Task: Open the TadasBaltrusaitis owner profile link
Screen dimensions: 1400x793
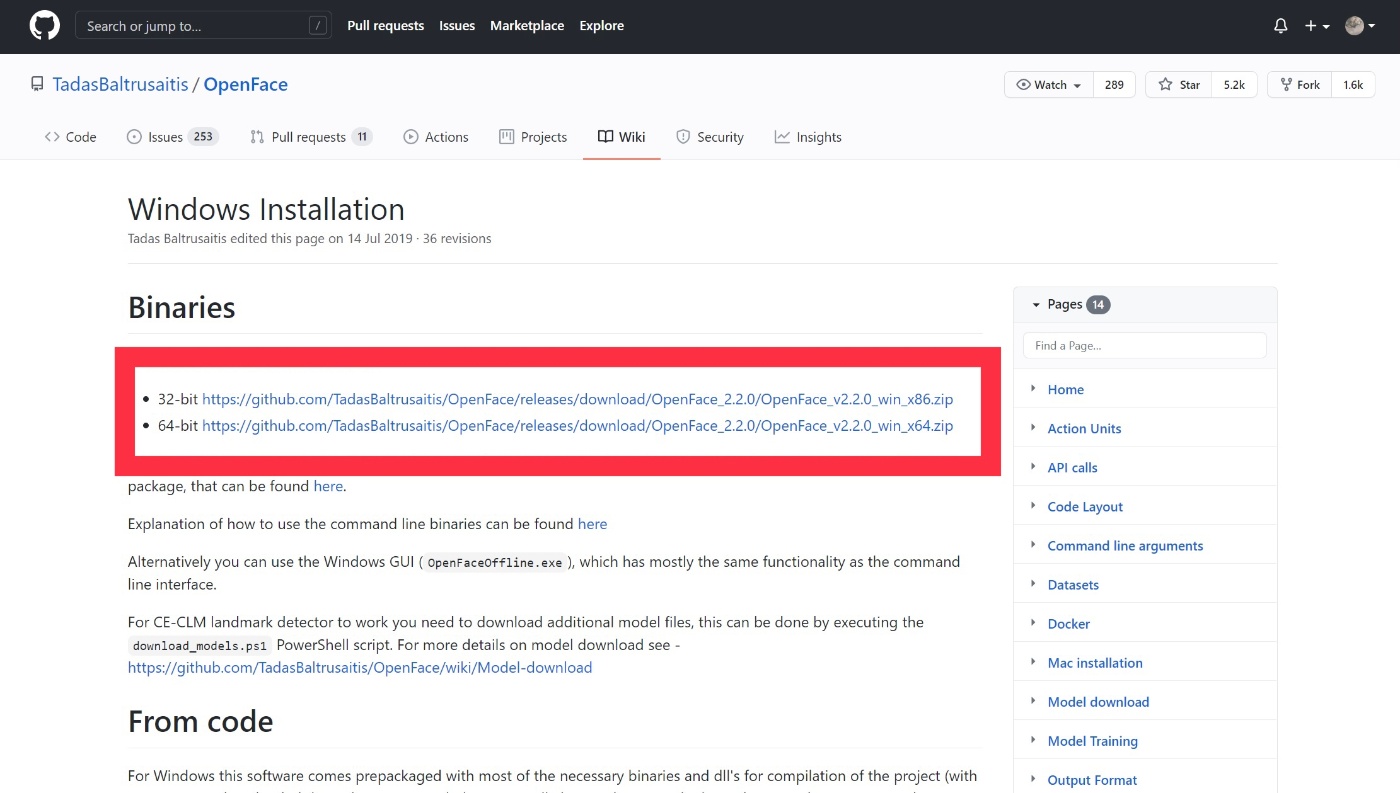Action: pyautogui.click(x=121, y=84)
